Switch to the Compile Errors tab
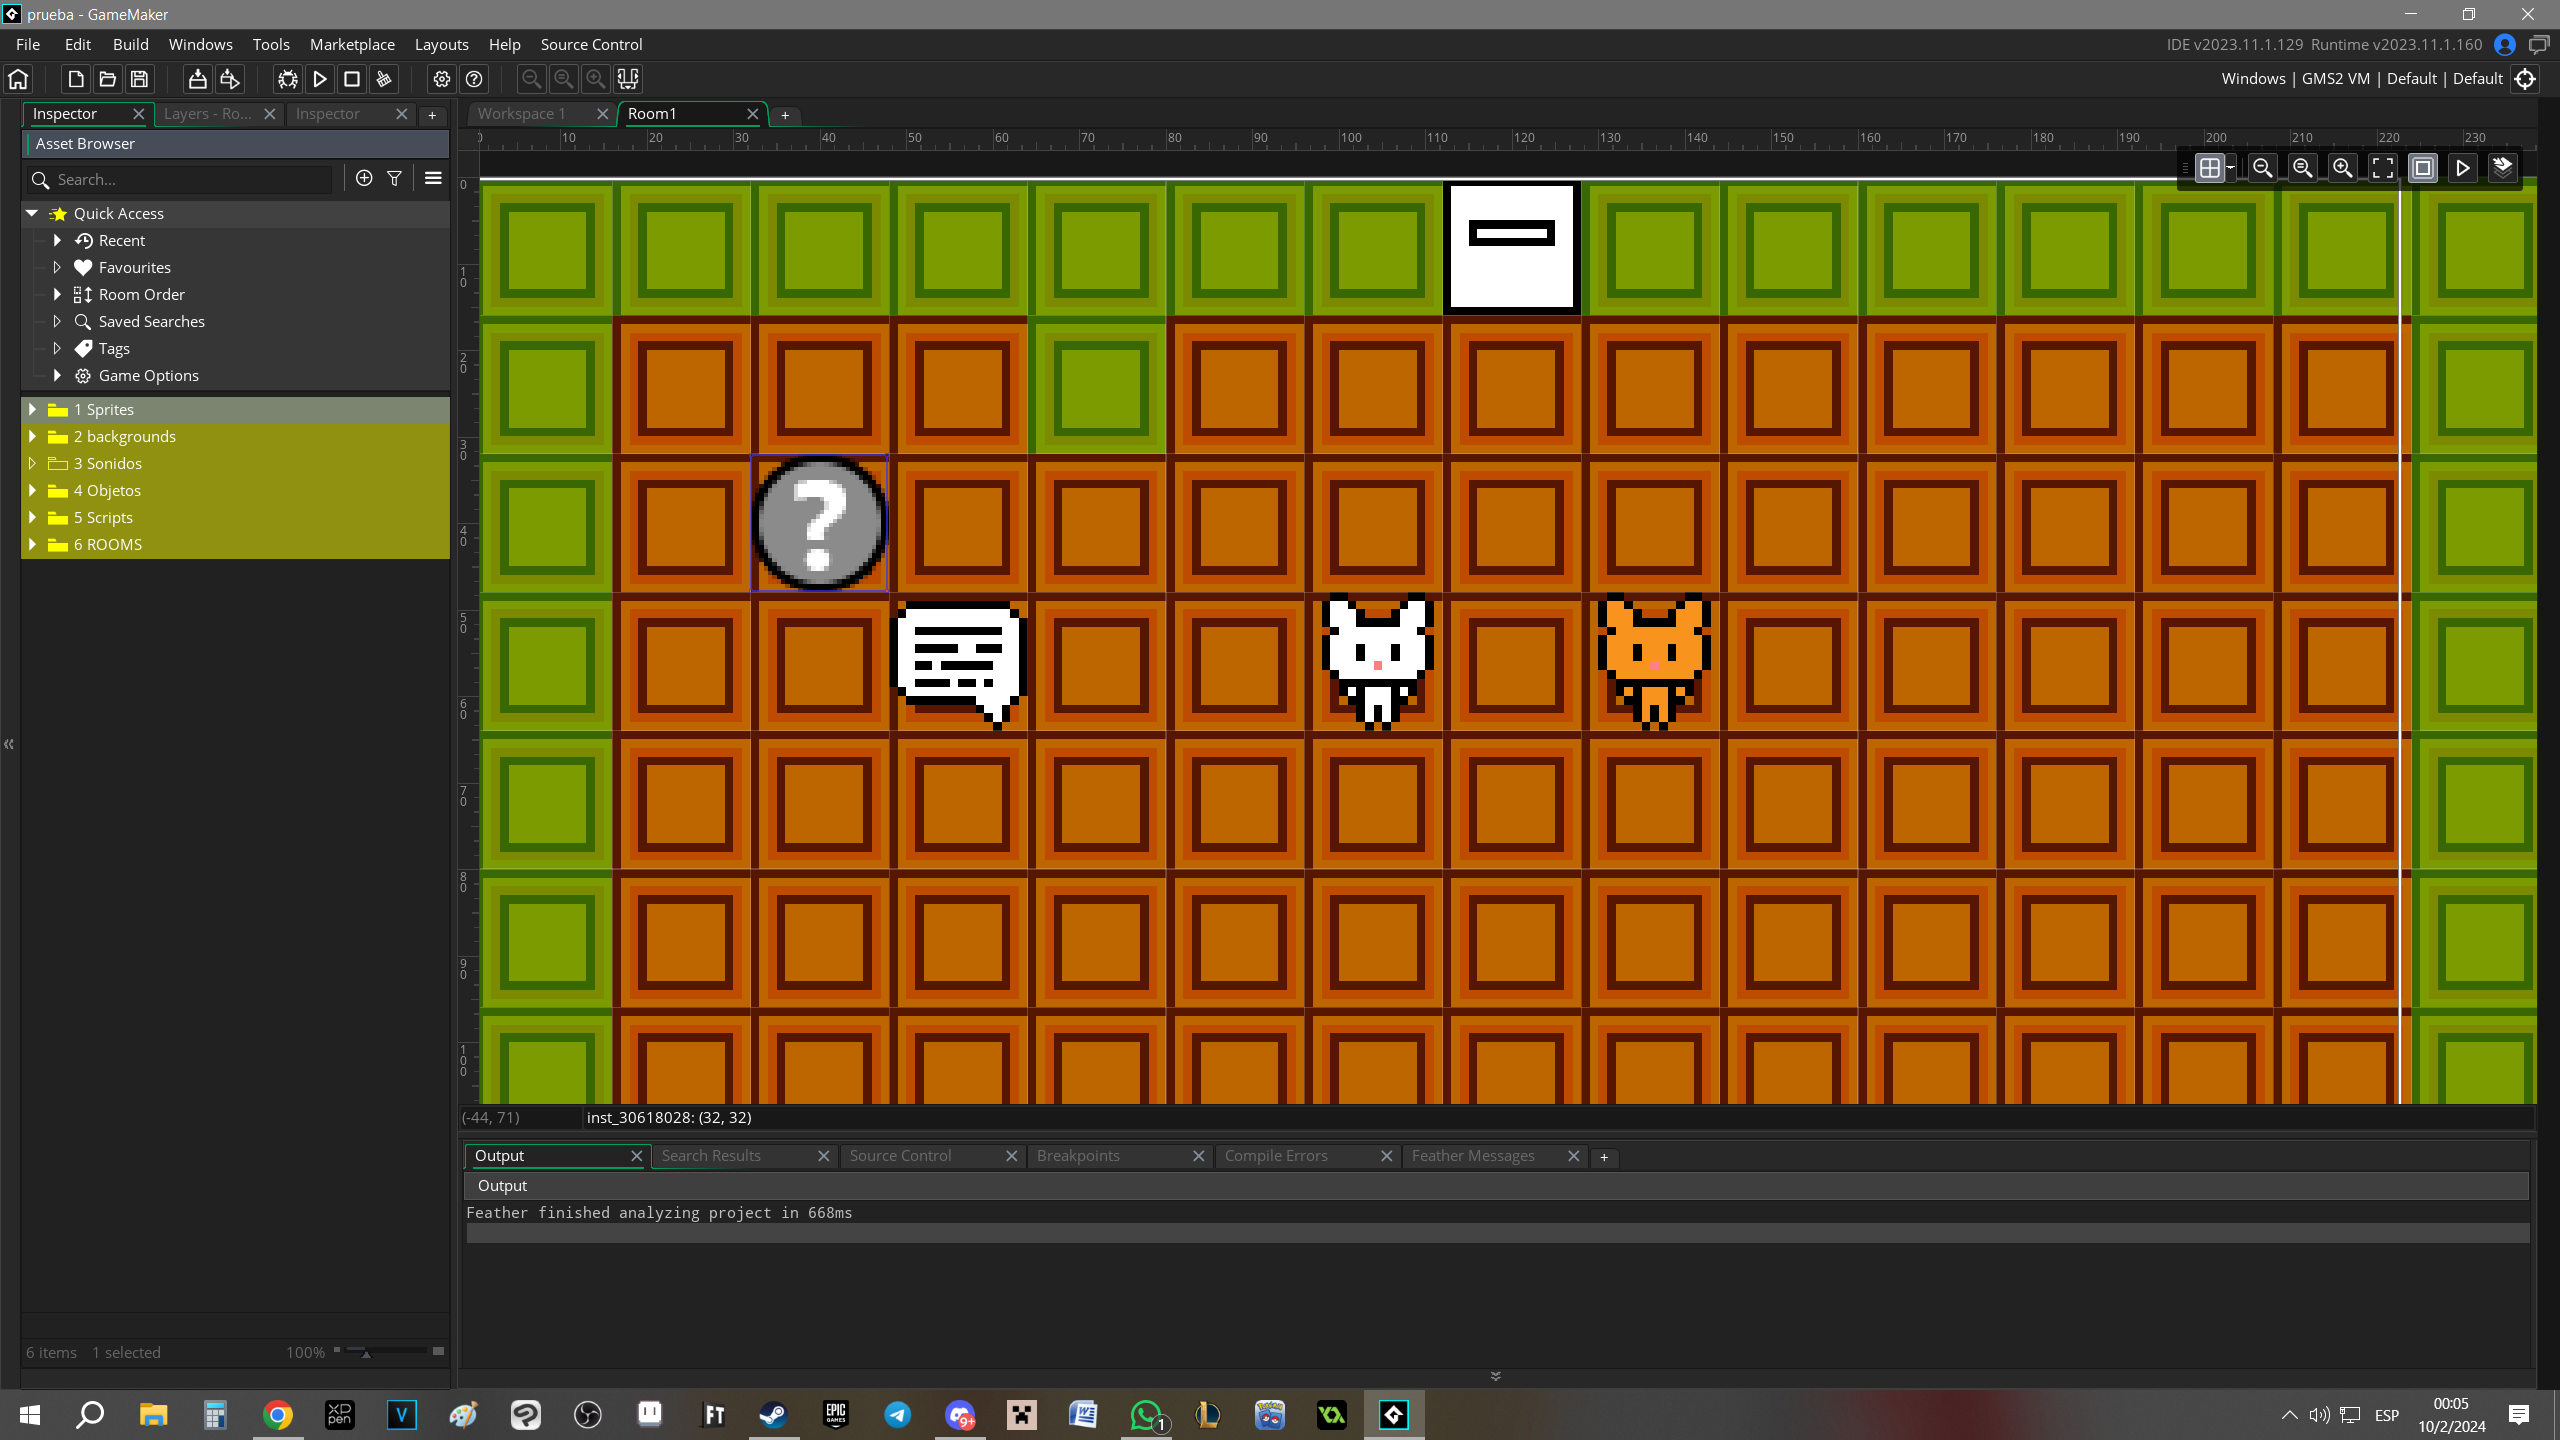The image size is (2560, 1440). point(1276,1156)
